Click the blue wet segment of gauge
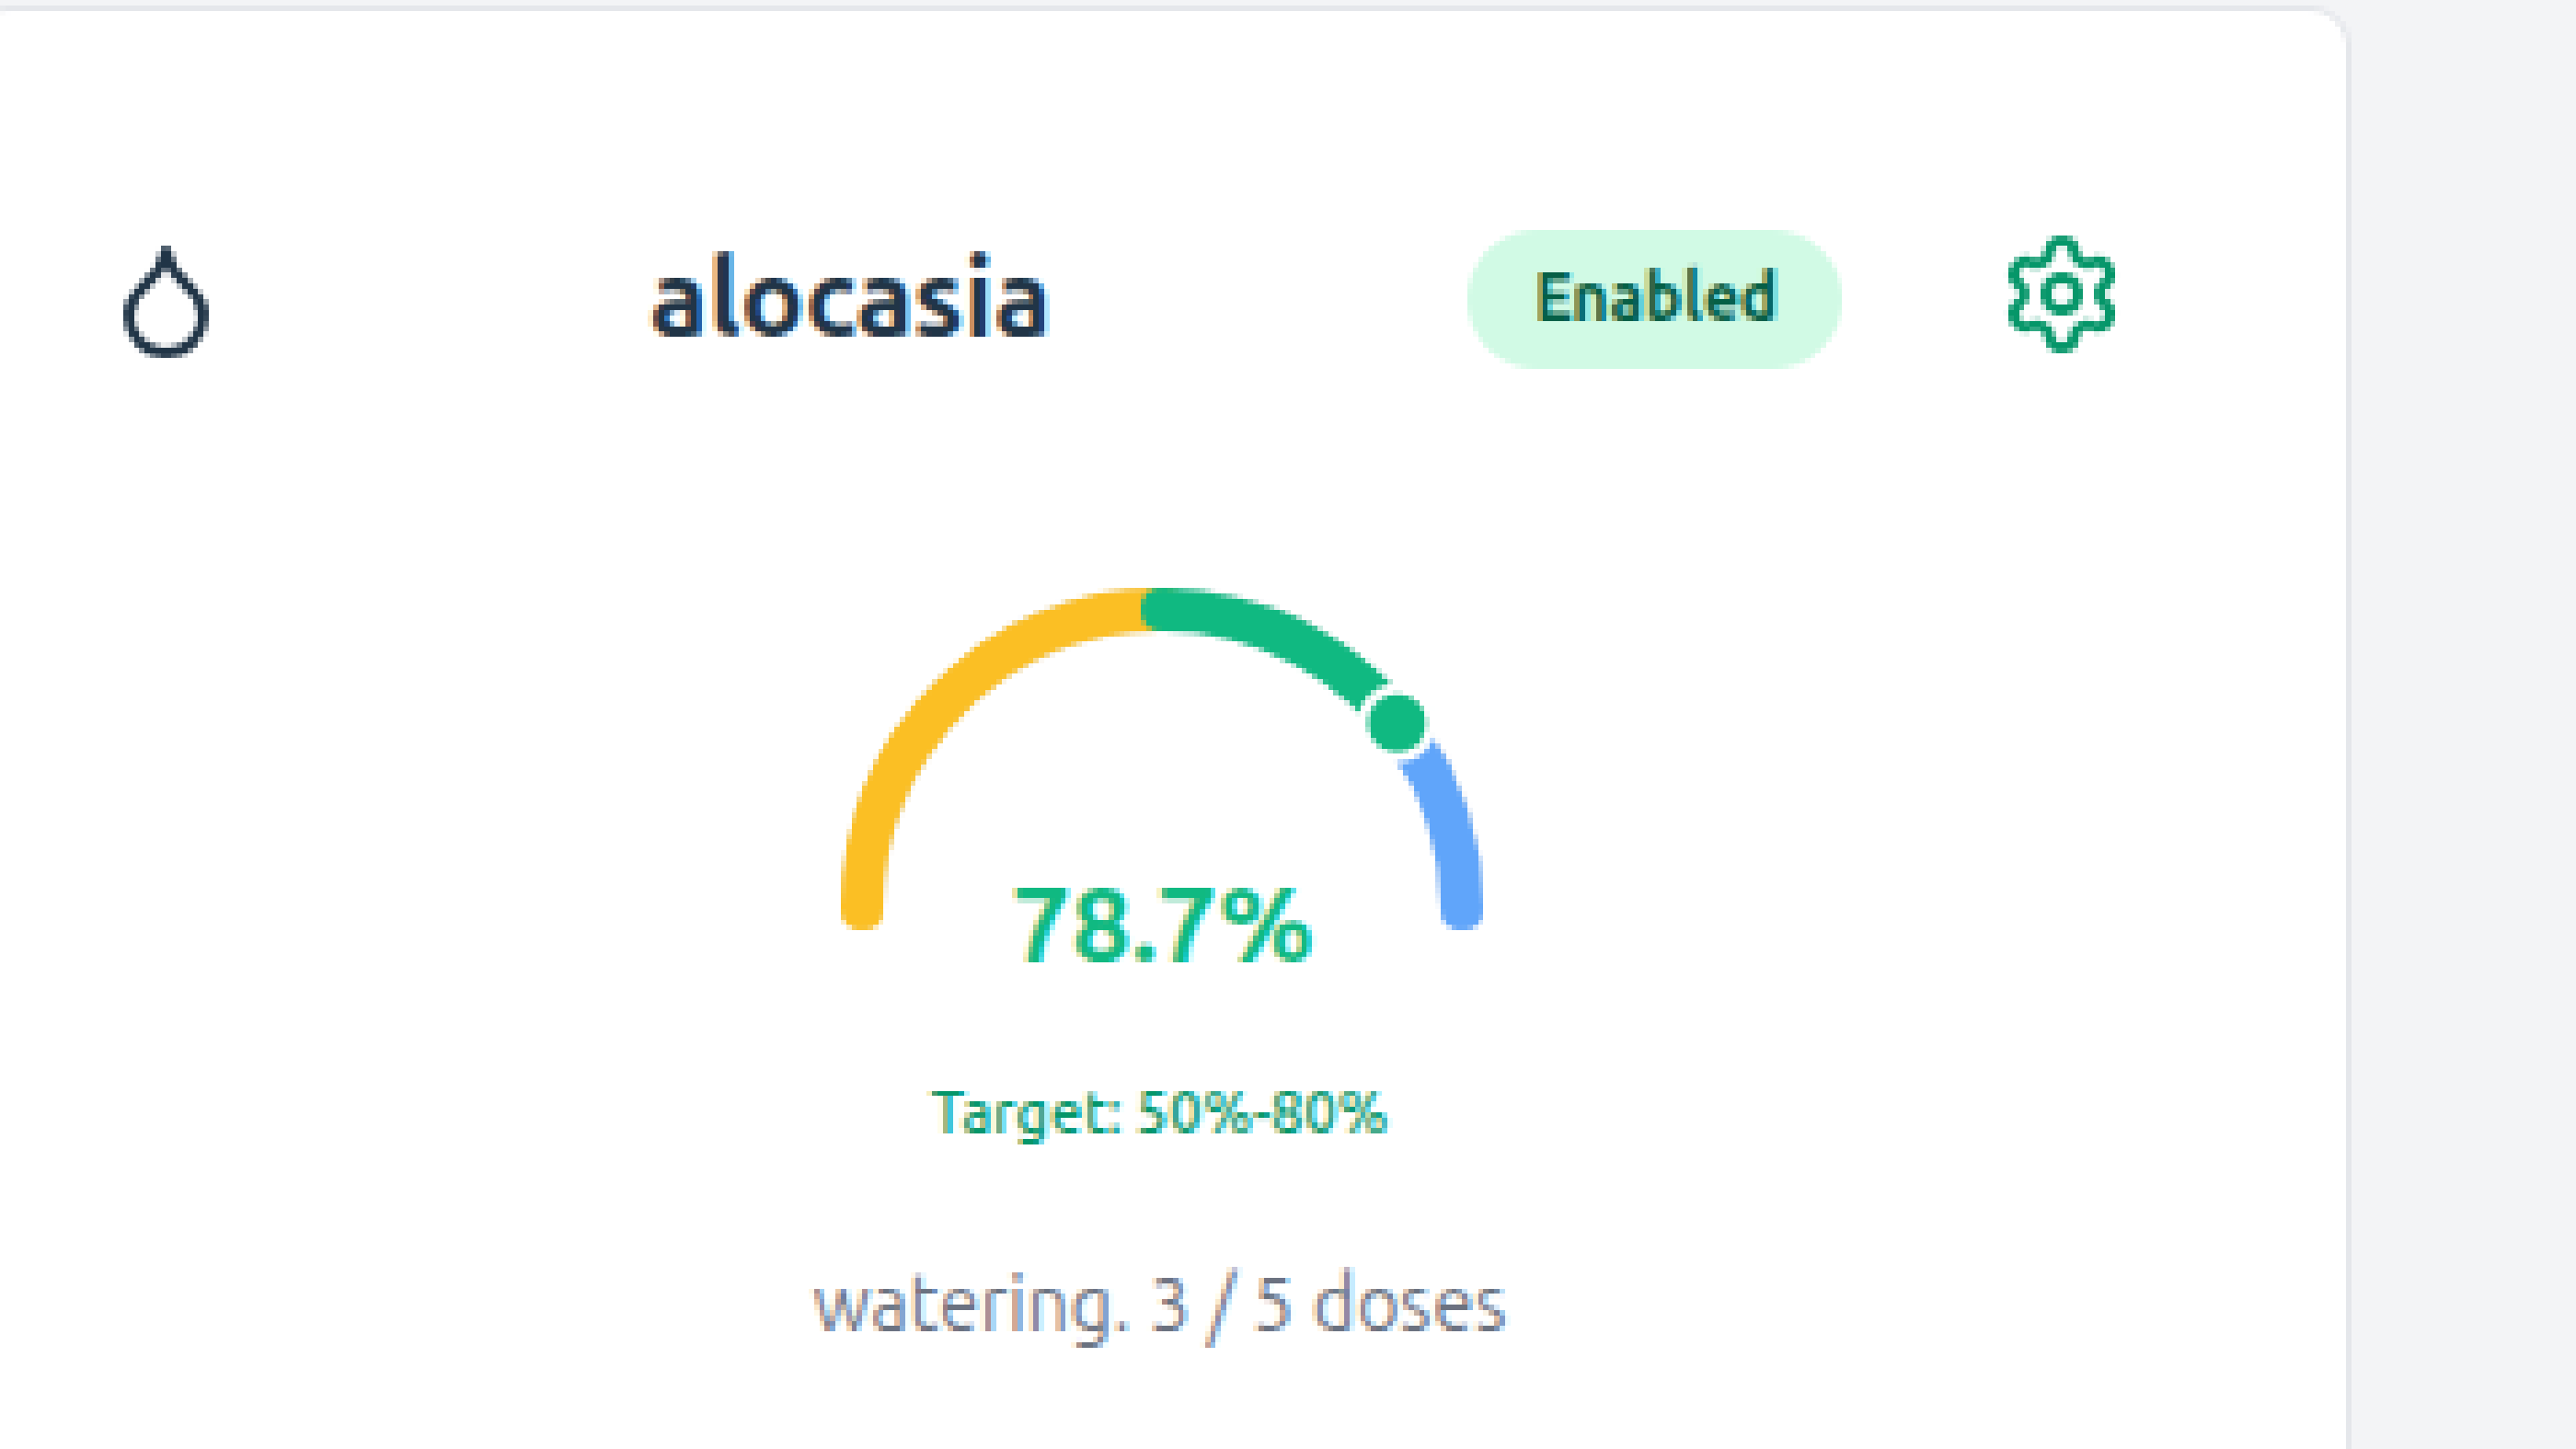This screenshot has height=1449, width=2576. click(x=1448, y=830)
